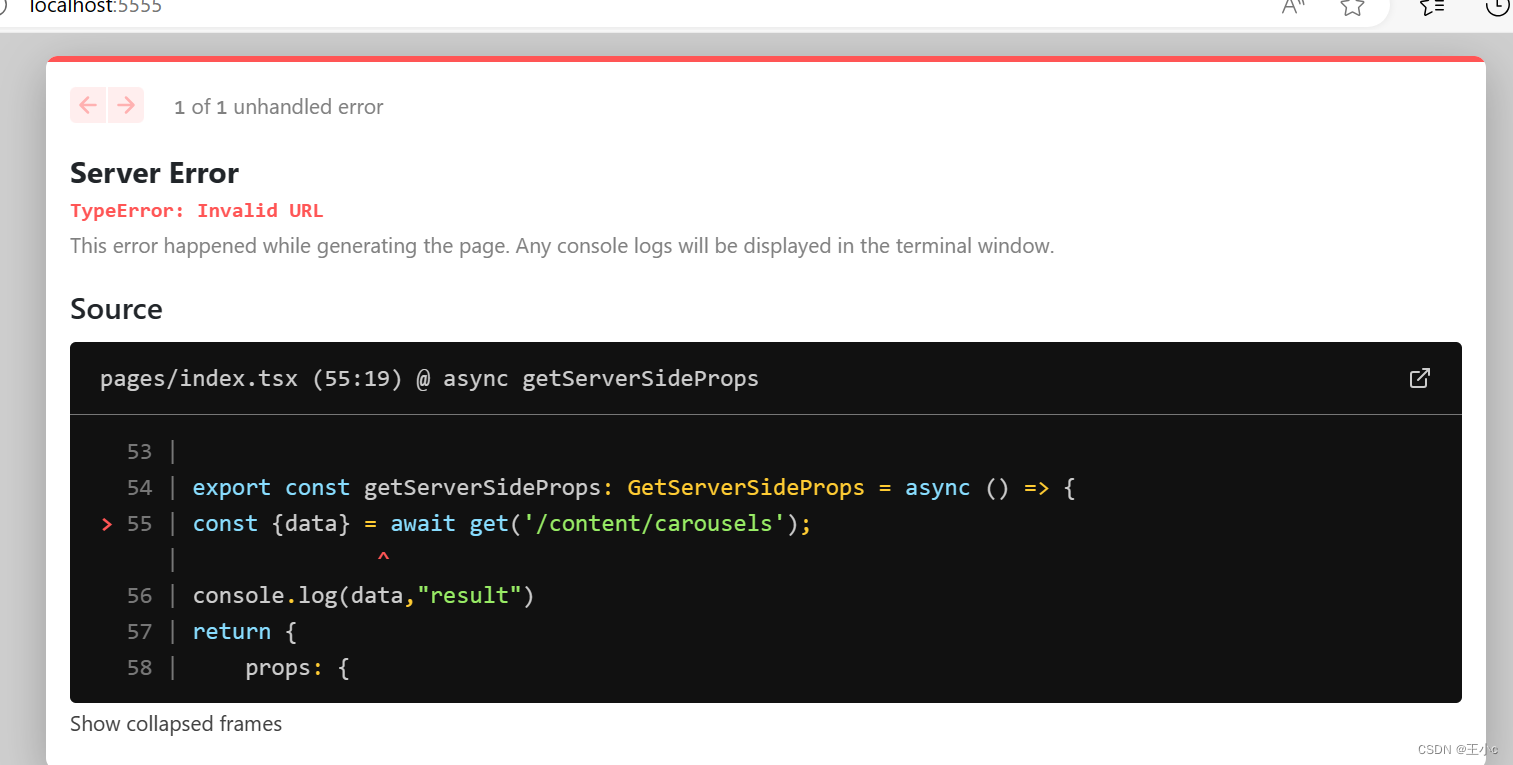The height and width of the screenshot is (765, 1513).
Task: Click the Source heading
Action: [x=116, y=309]
